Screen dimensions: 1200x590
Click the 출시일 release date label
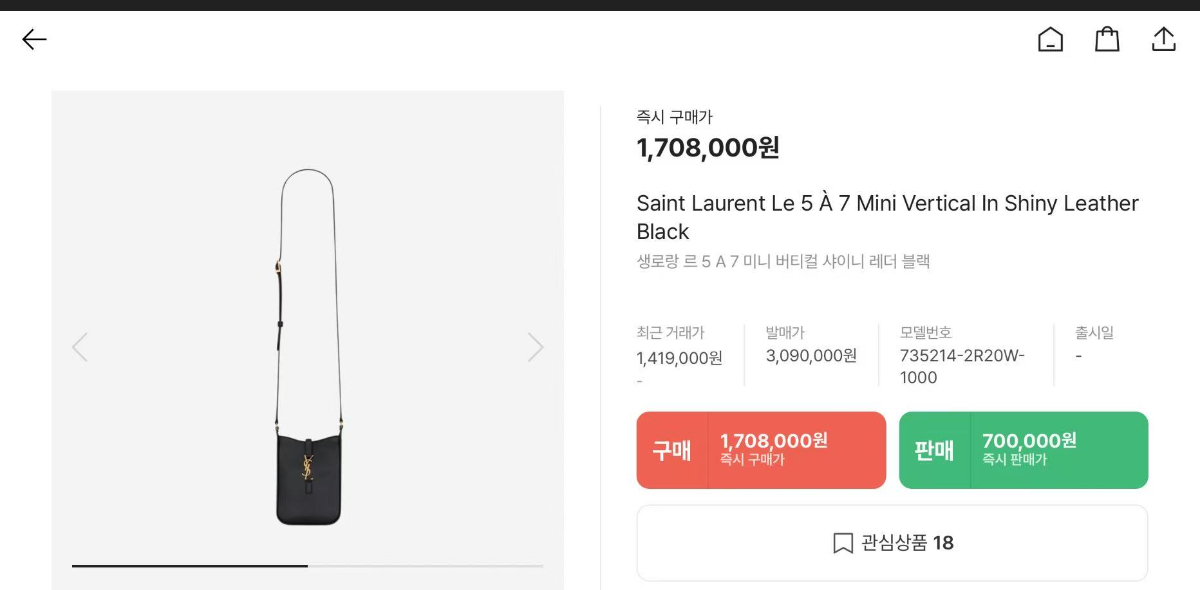[x=1094, y=333]
